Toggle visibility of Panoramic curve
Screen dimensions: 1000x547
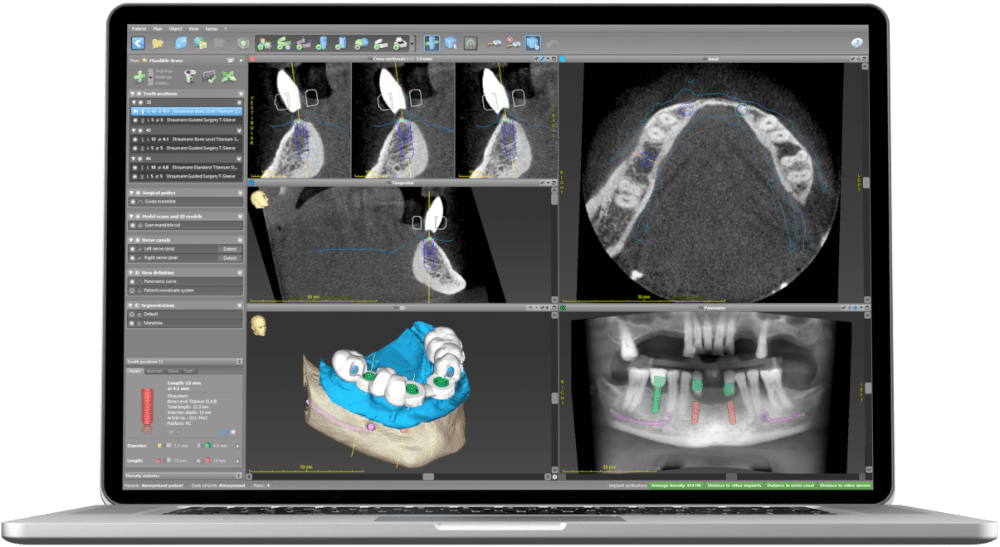click(x=134, y=281)
